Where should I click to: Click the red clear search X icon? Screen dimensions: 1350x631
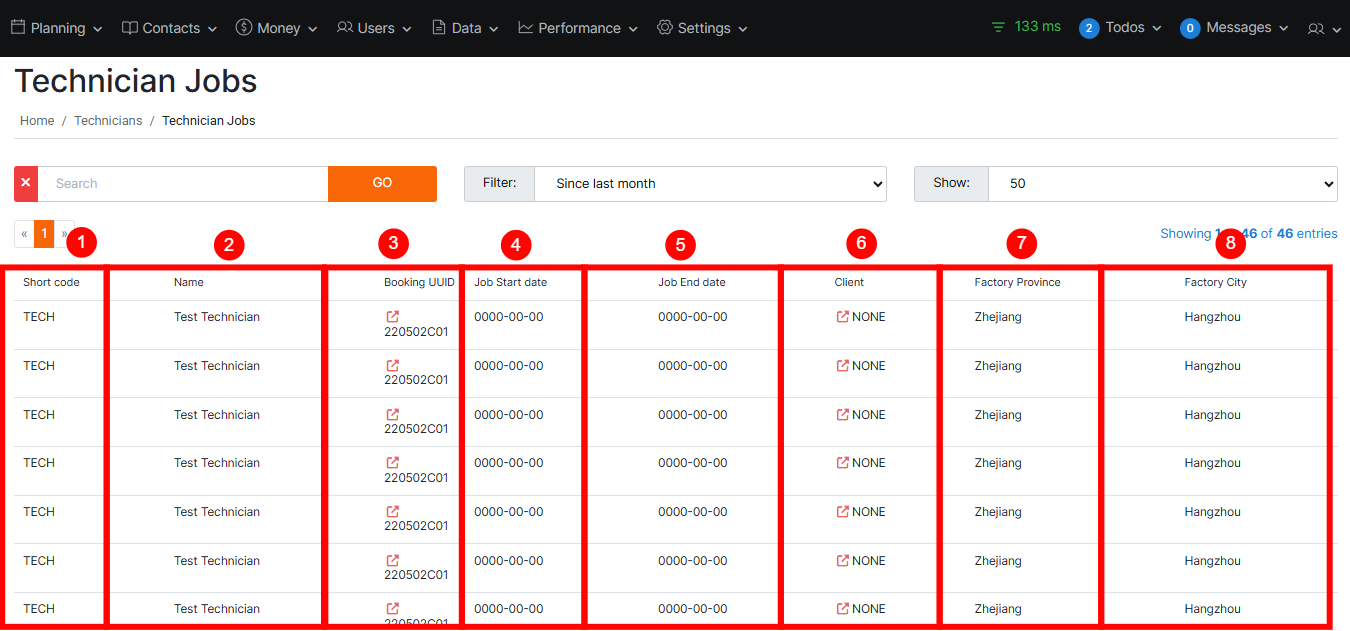pos(26,184)
